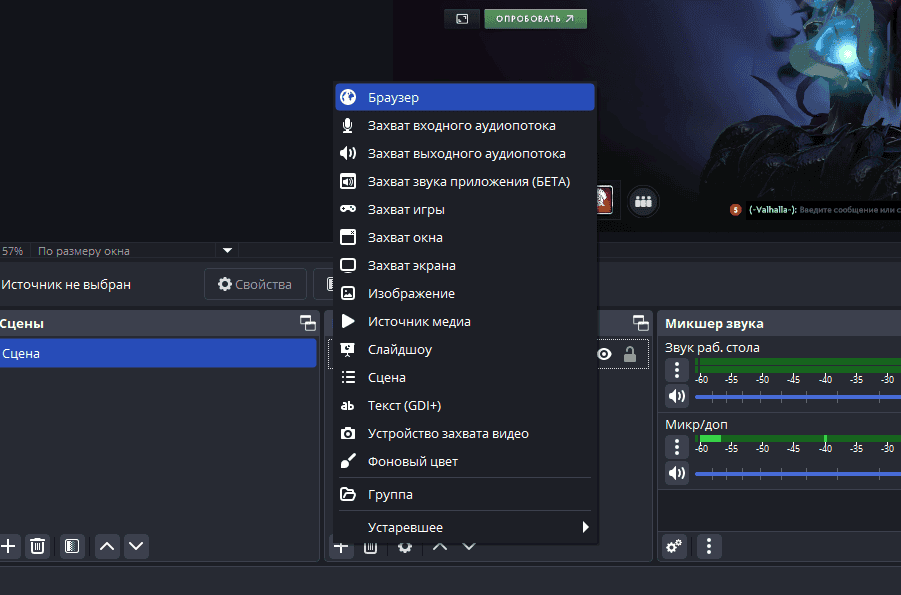Click the Свойства button
Screen dimensions: 901x595
(254, 284)
